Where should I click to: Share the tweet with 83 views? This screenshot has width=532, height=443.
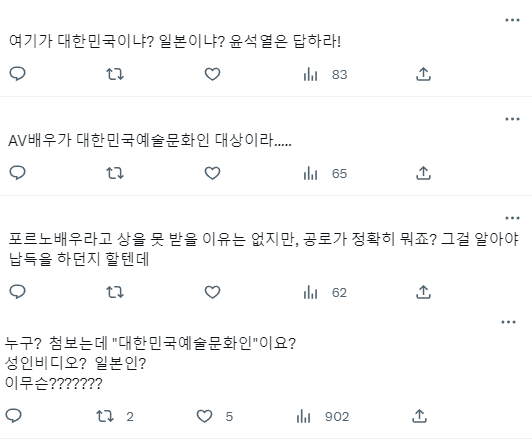tap(423, 74)
